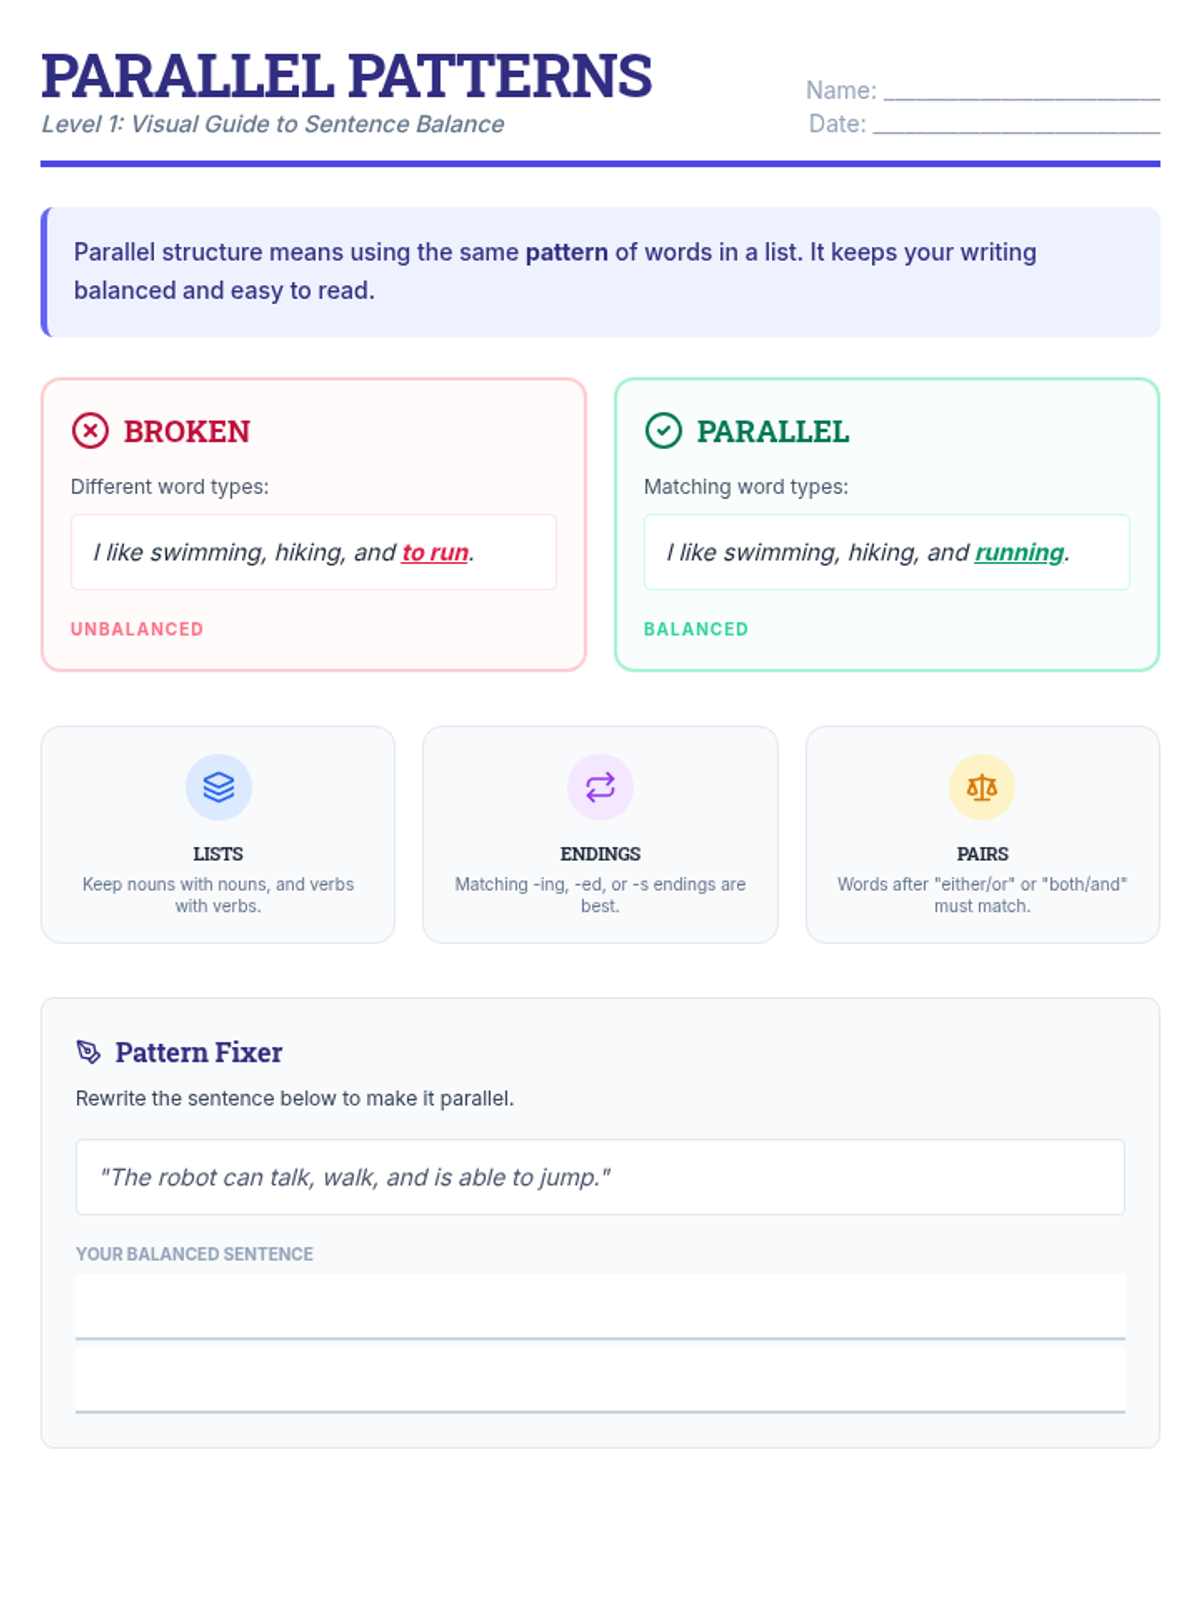The width and height of the screenshot is (1200, 1600).
Task: Click the UNBALANCED label
Action: 137,629
